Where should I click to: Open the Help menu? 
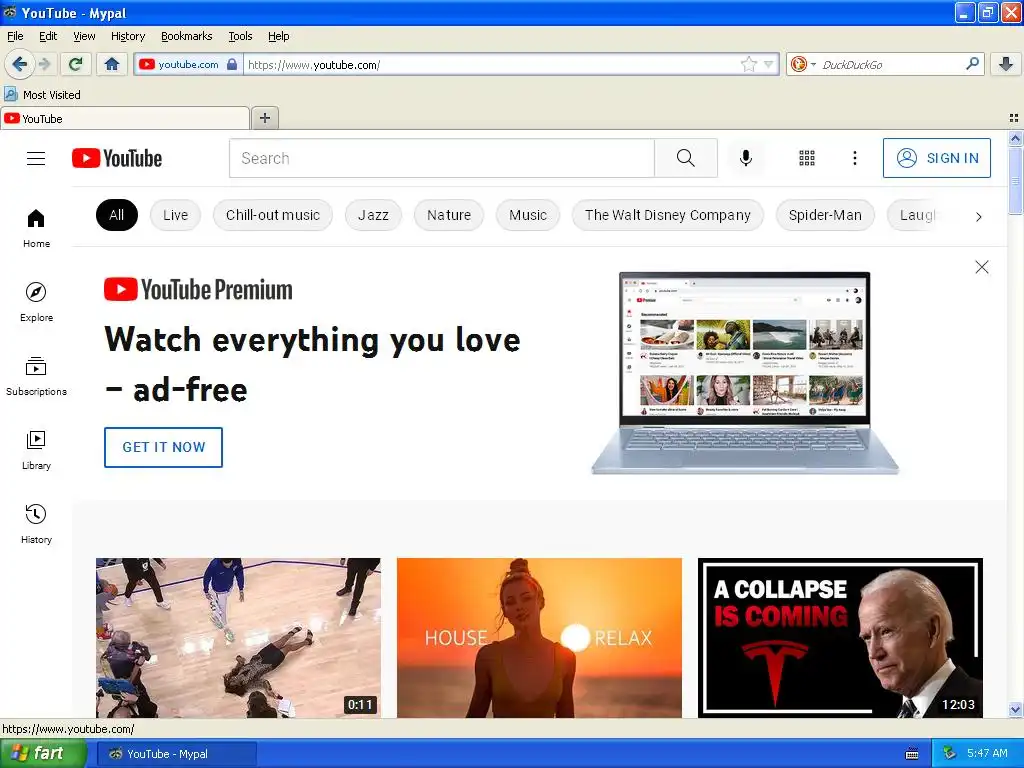[278, 36]
